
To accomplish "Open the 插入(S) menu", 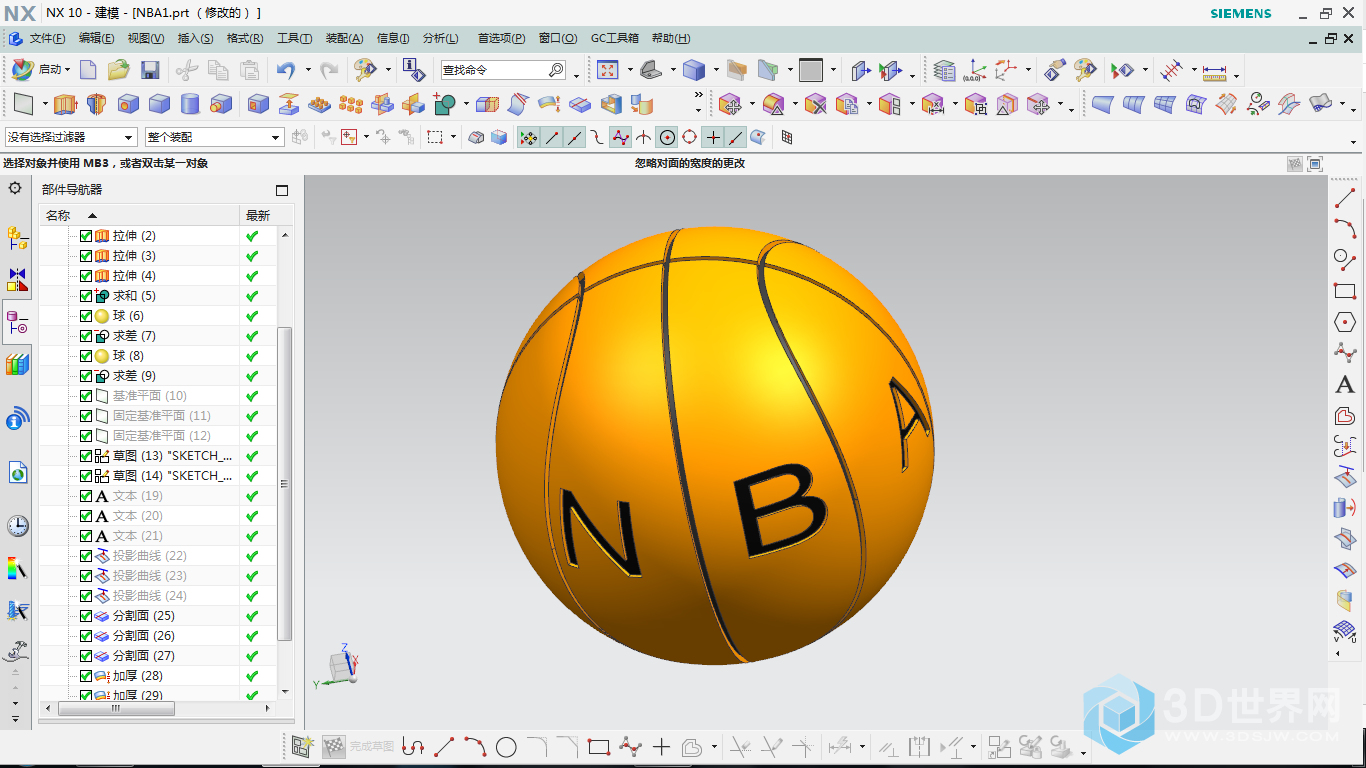I will click(x=195, y=38).
